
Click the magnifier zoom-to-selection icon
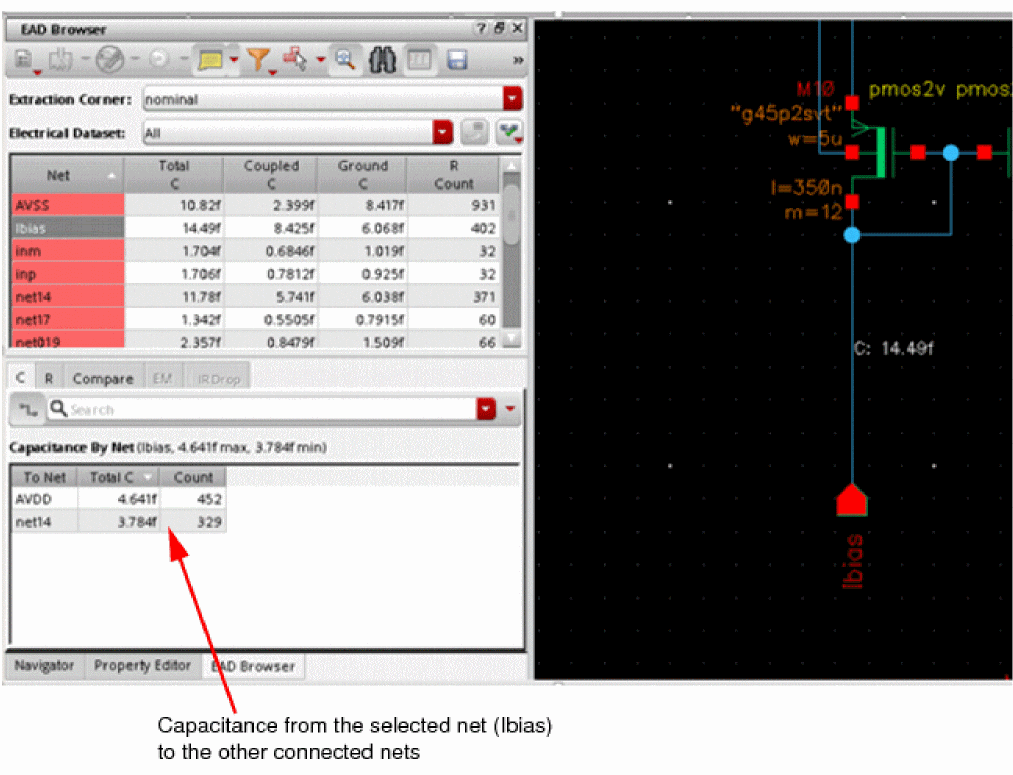tap(345, 61)
